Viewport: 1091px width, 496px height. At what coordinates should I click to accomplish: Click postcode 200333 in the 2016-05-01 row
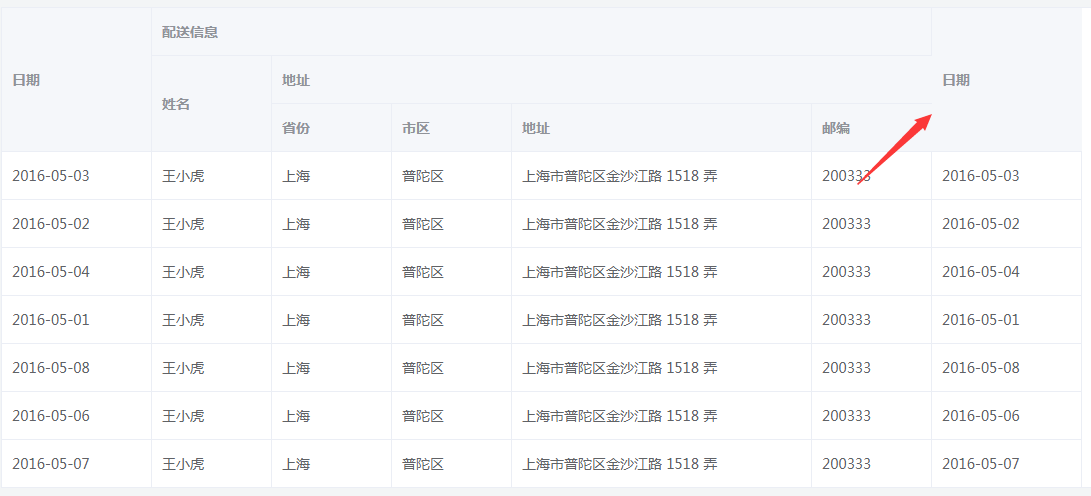846,320
